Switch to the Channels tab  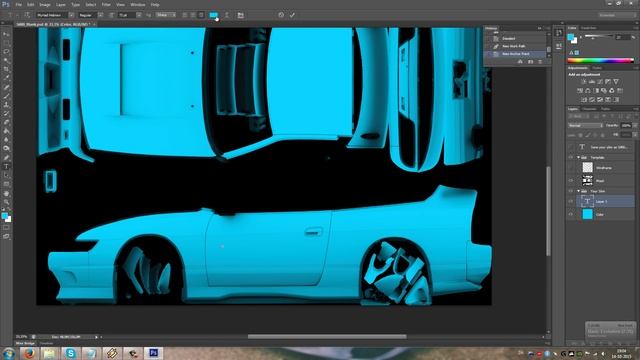click(589, 109)
